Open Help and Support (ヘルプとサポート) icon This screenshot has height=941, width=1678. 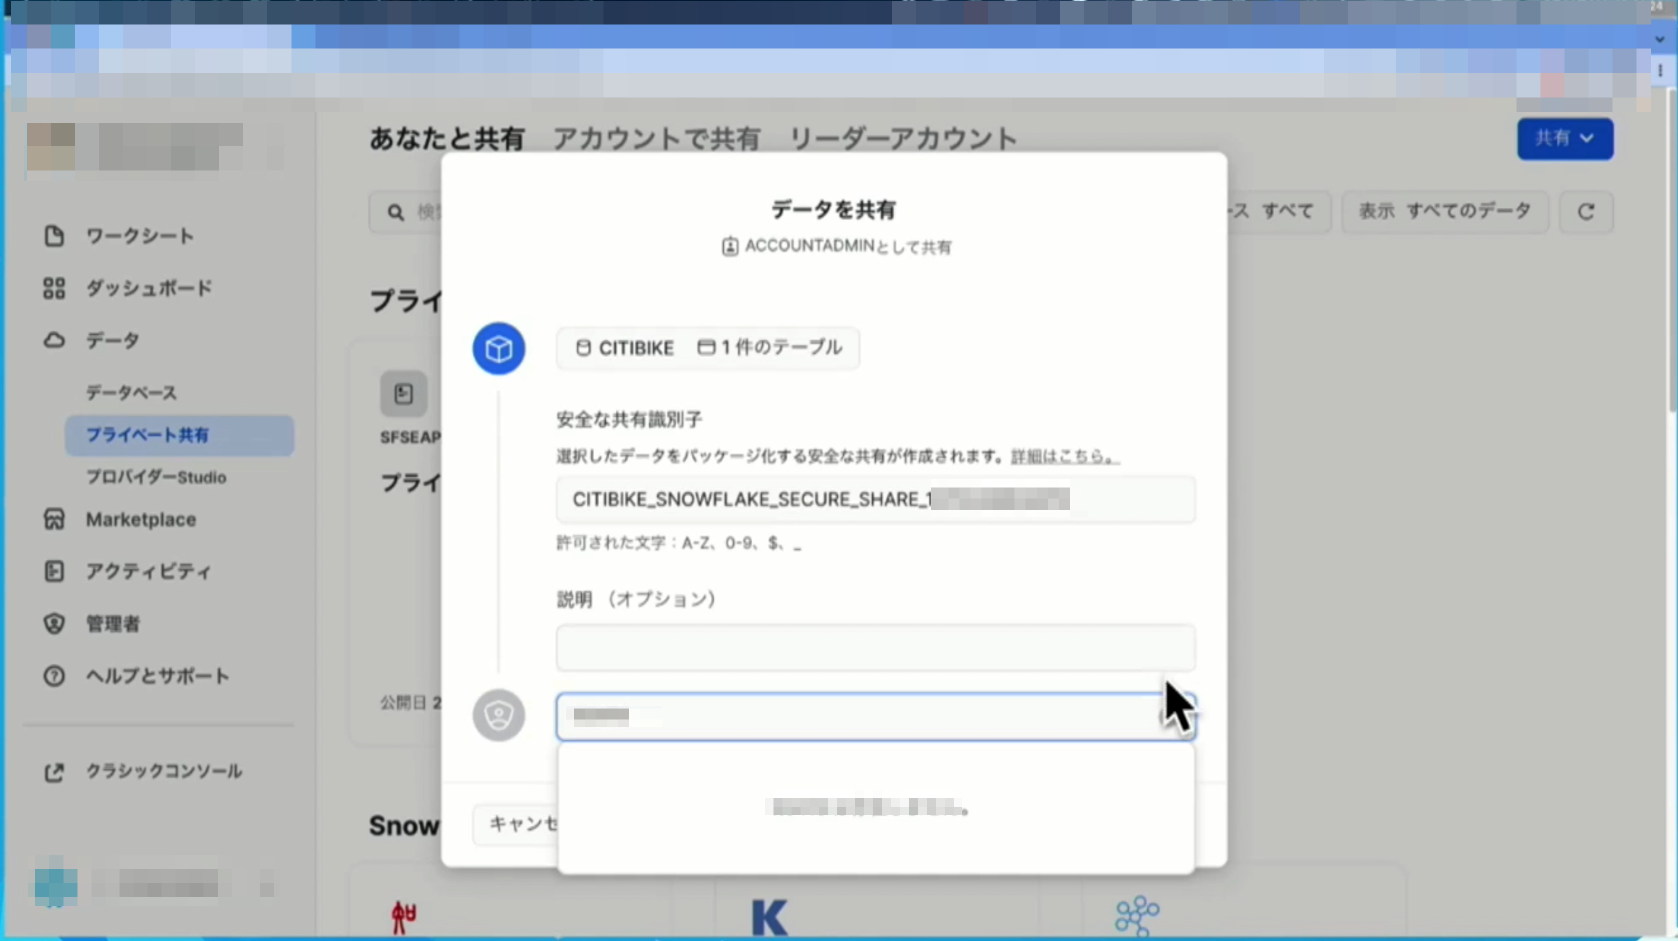coord(54,676)
